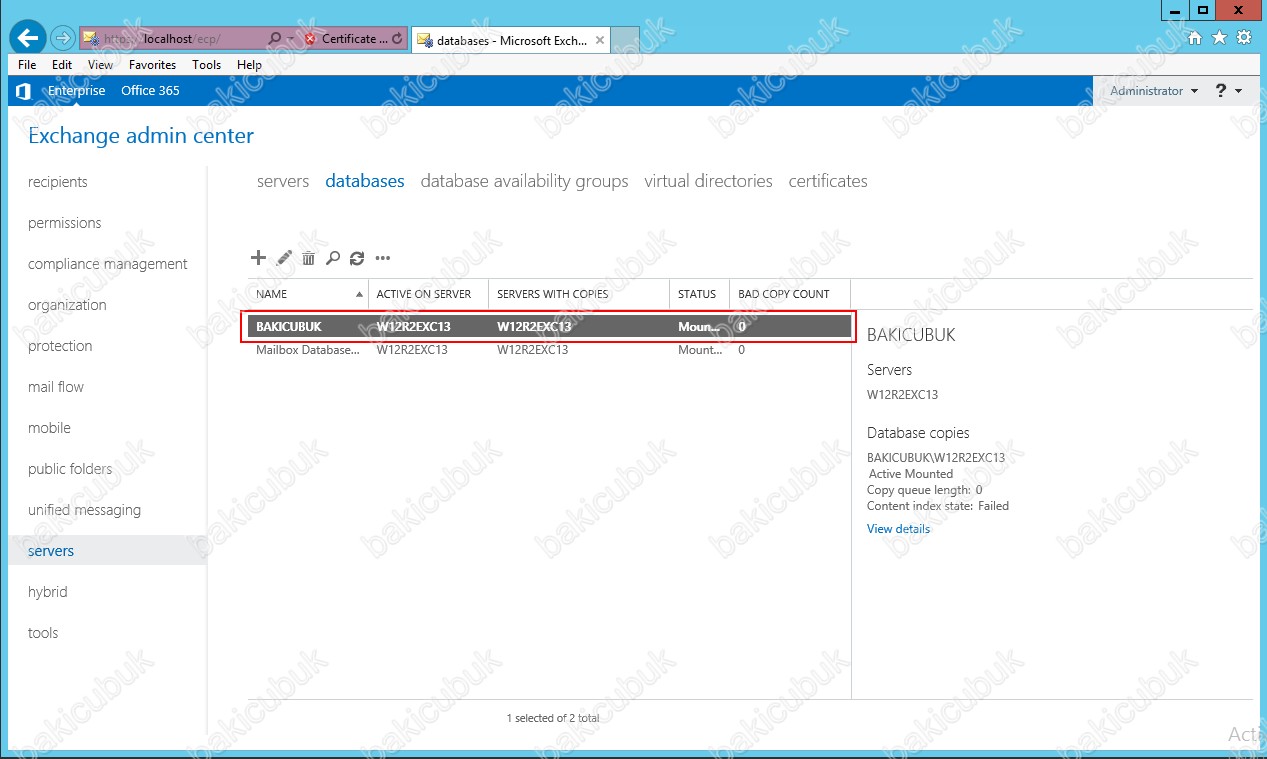Click the Office 365 link in header

point(150,91)
